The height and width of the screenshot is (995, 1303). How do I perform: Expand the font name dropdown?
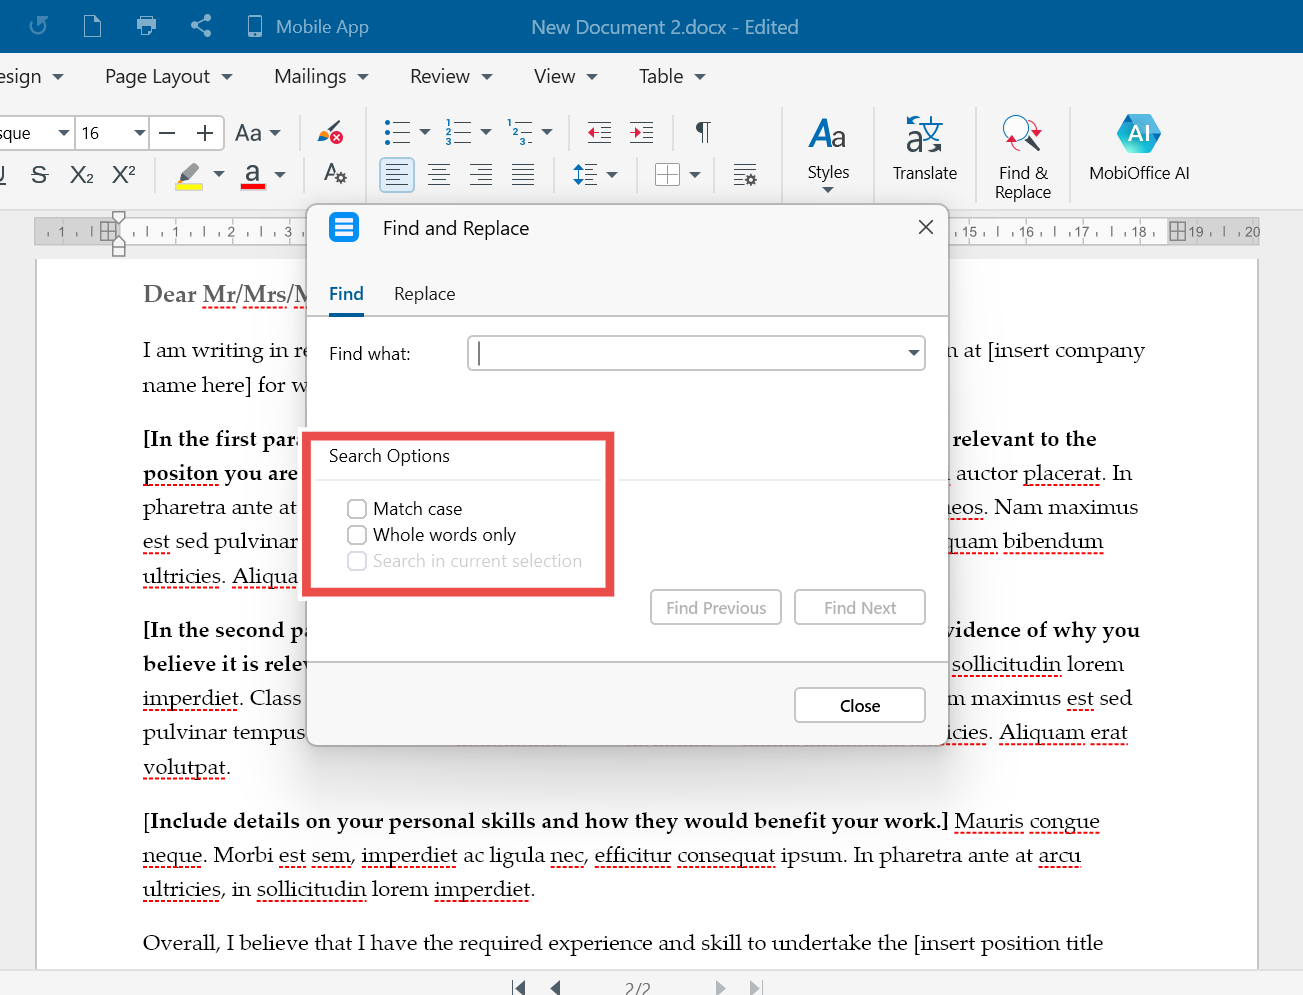coord(64,133)
